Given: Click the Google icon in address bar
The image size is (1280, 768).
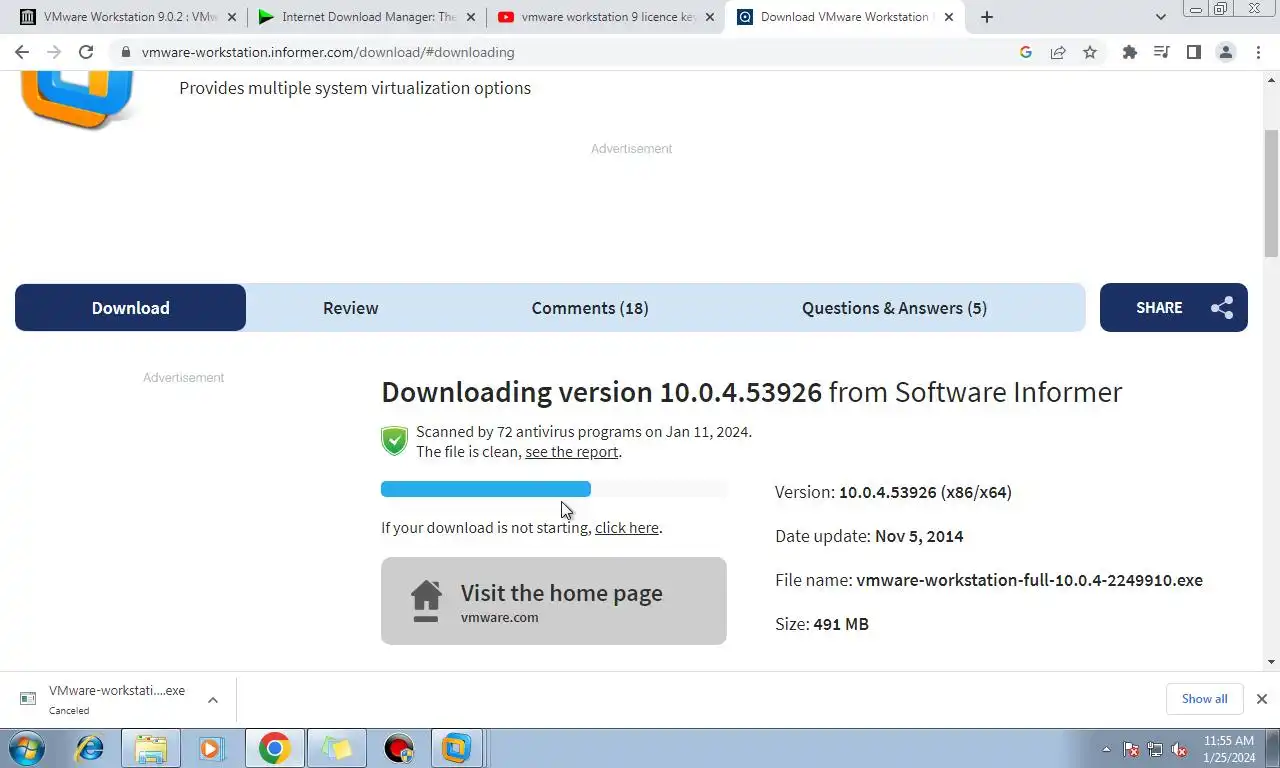Looking at the screenshot, I should tap(1026, 52).
